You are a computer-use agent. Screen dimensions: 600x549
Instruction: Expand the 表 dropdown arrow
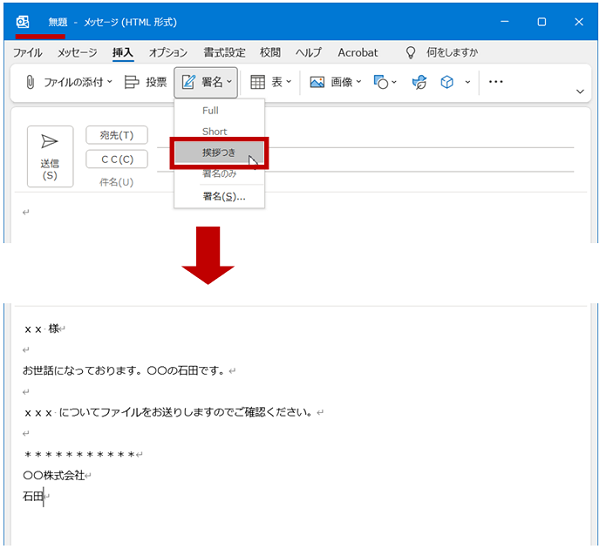288,82
